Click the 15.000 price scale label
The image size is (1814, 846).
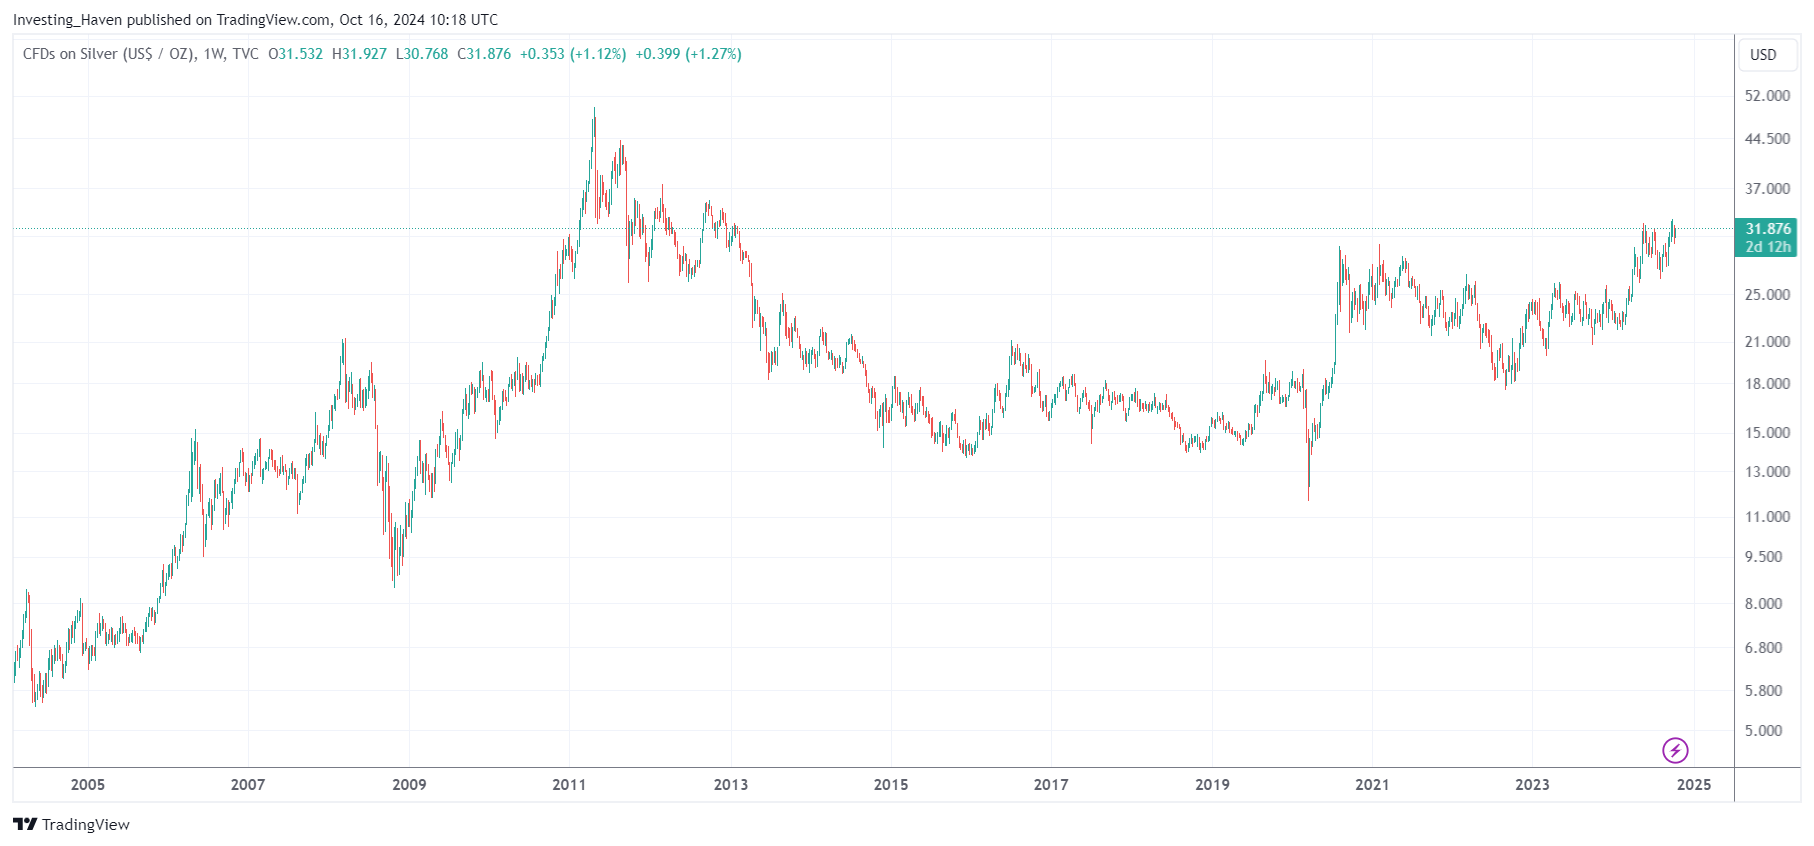coord(1767,433)
